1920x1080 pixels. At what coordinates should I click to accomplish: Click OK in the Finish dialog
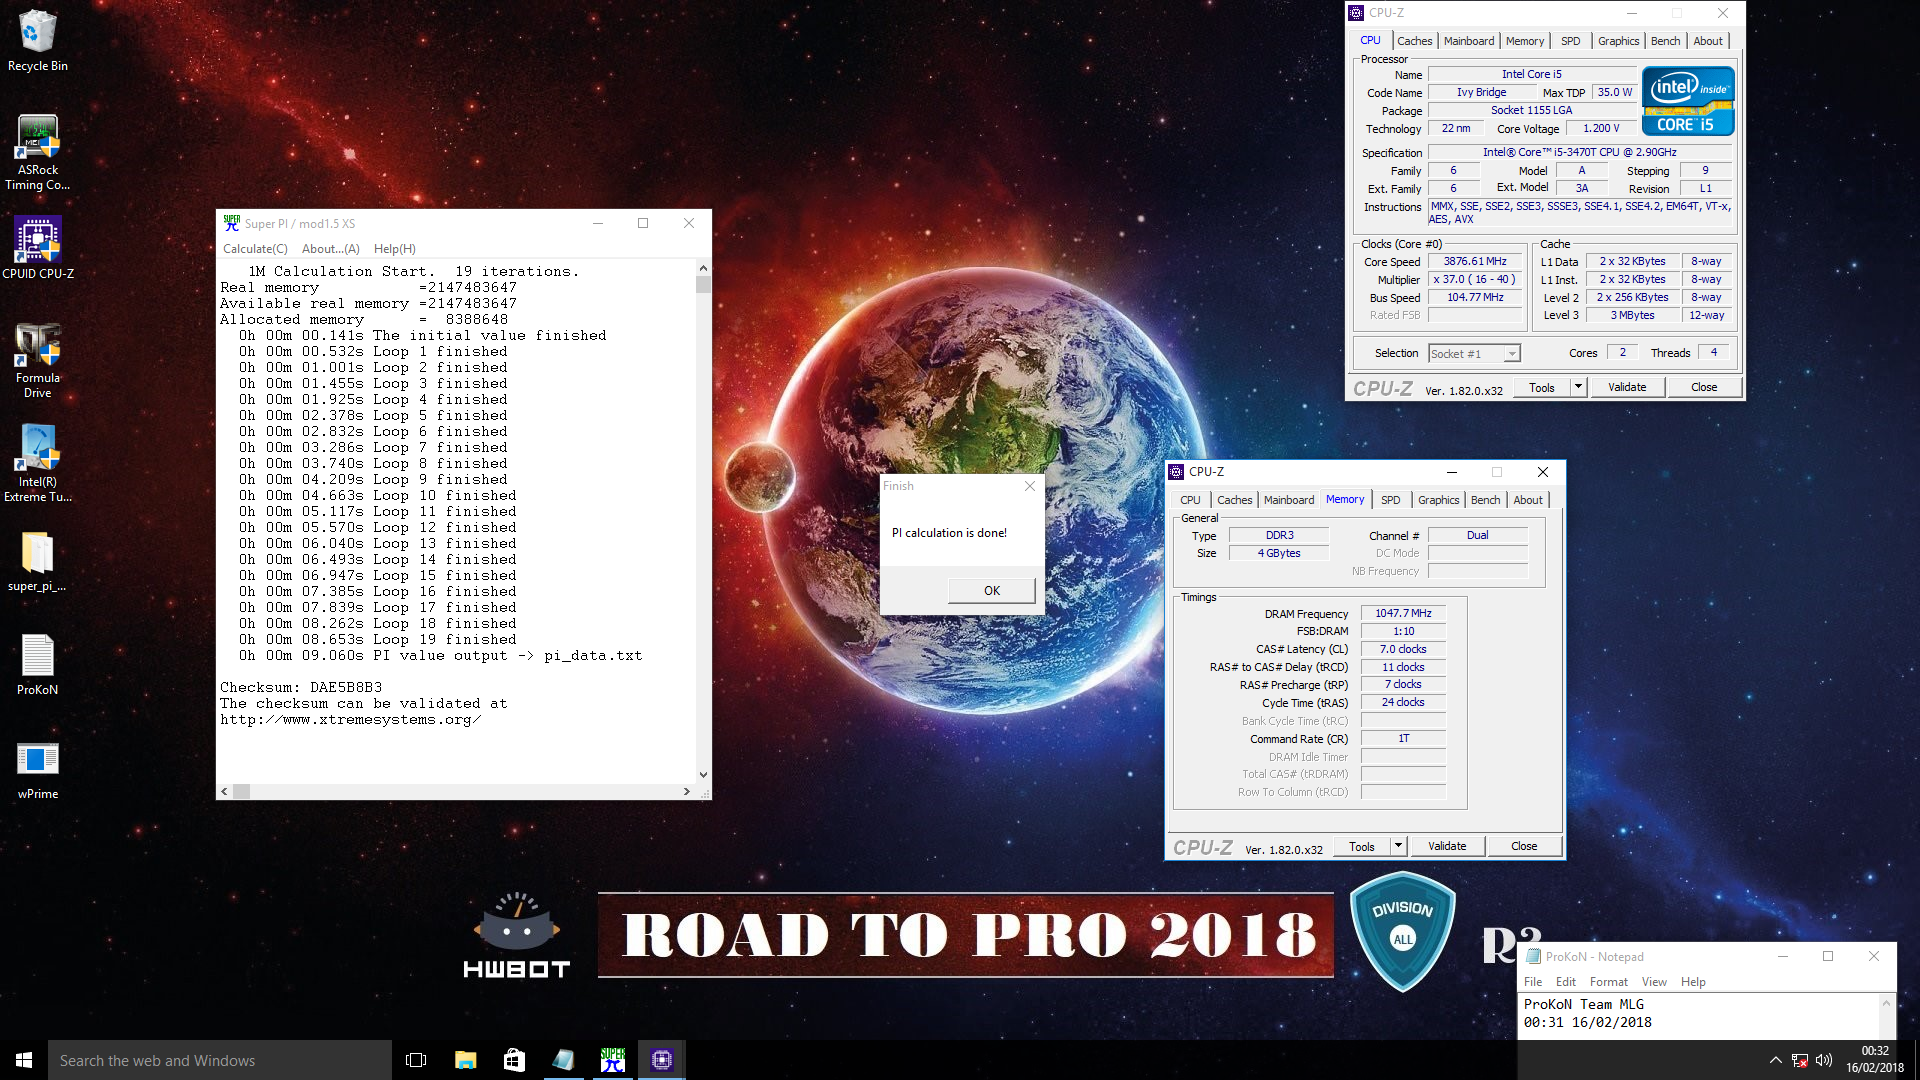(x=991, y=591)
